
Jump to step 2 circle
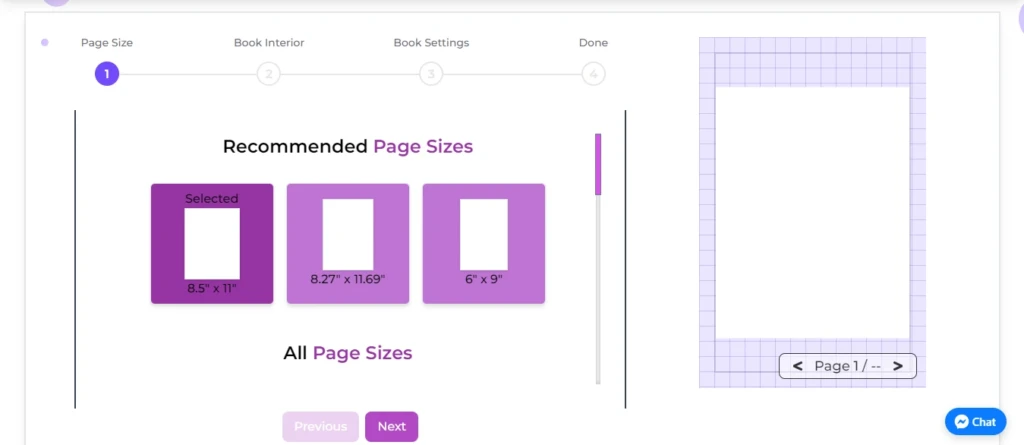[268, 74]
